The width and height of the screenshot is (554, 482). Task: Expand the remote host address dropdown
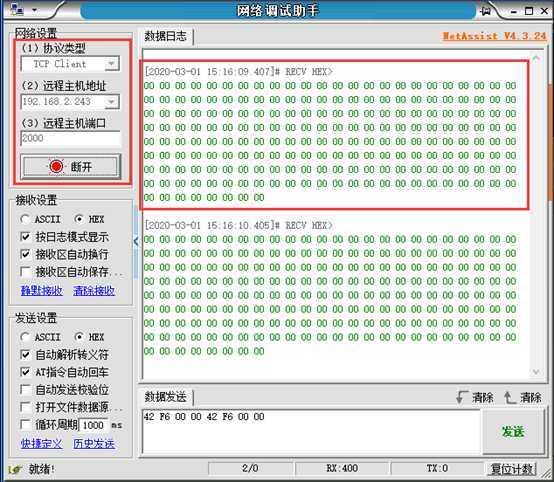click(x=111, y=102)
